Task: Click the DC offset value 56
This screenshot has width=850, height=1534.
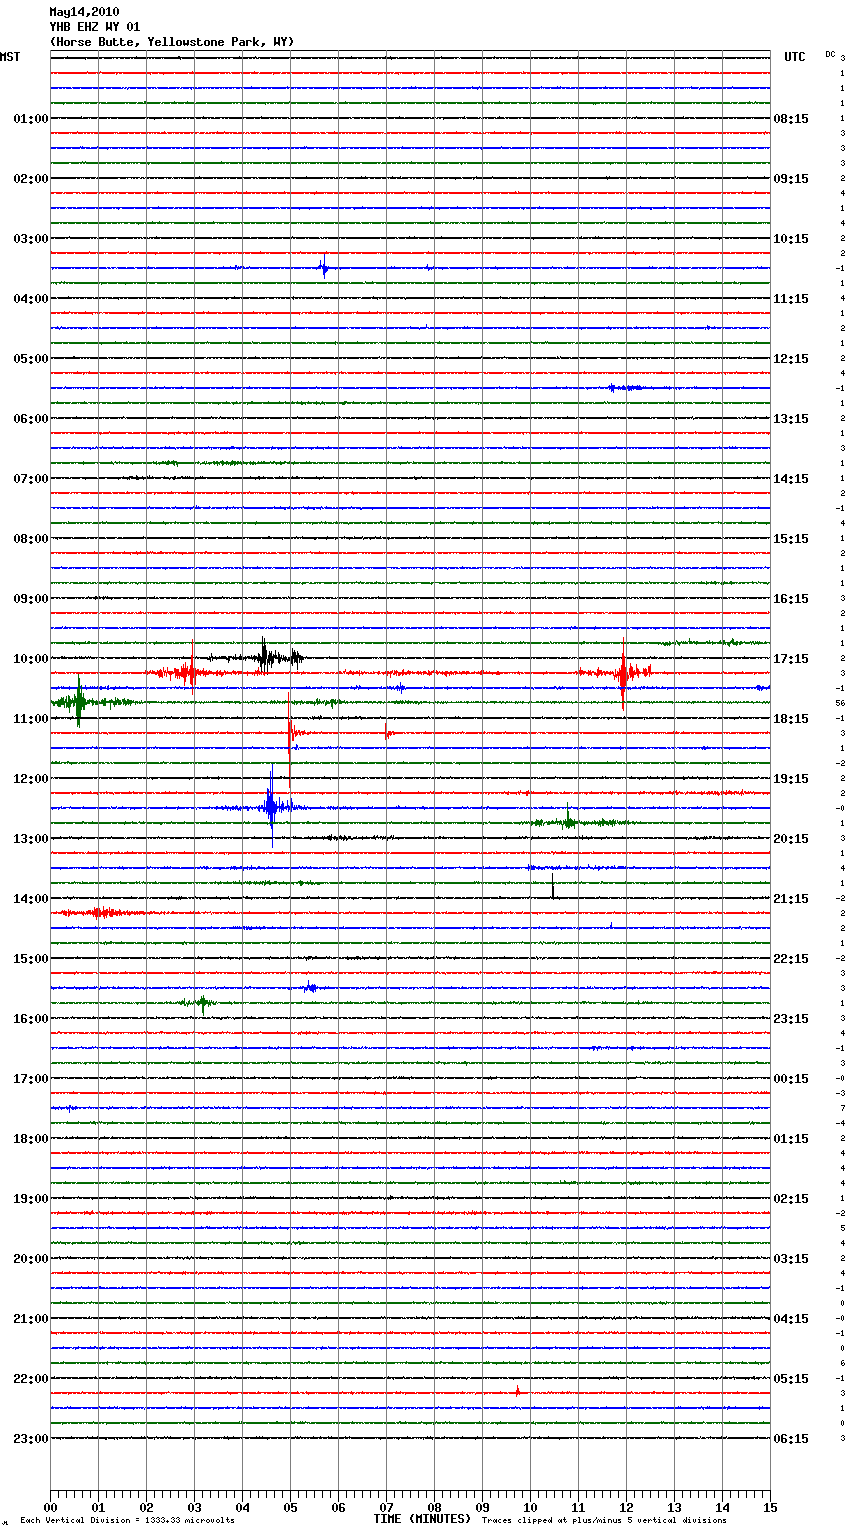Action: point(841,703)
